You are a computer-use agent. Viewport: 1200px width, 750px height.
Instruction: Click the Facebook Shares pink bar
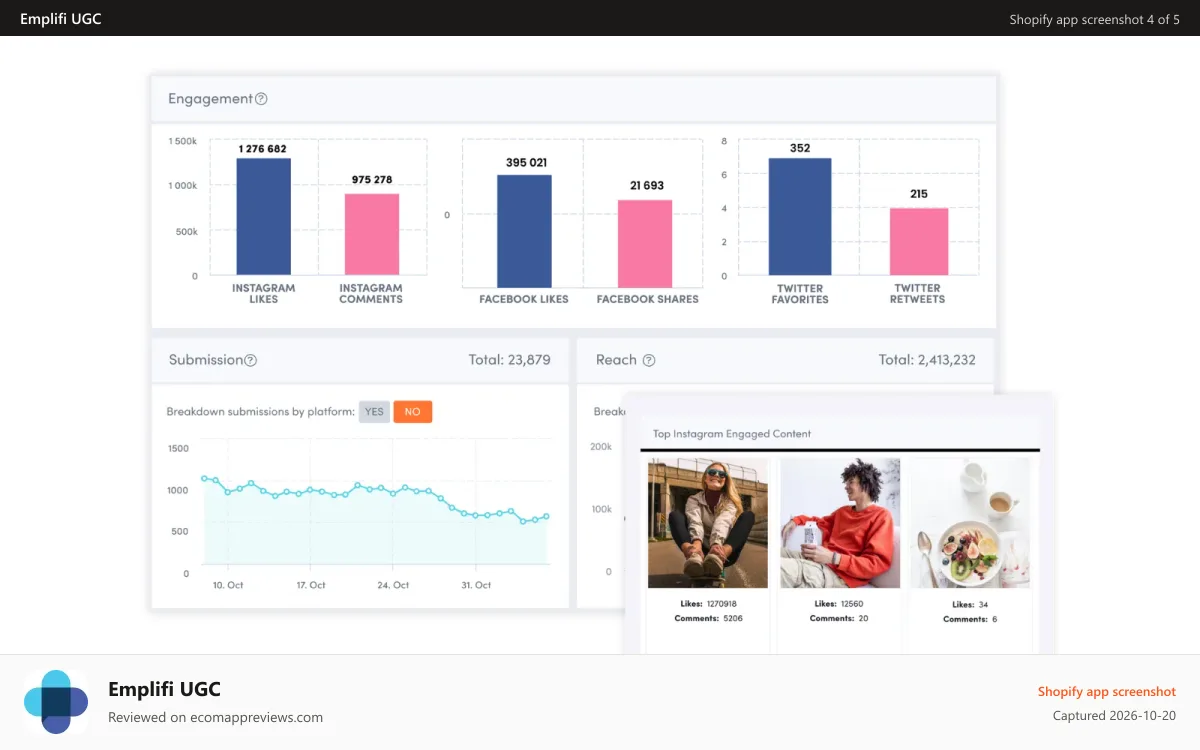pyautogui.click(x=645, y=244)
